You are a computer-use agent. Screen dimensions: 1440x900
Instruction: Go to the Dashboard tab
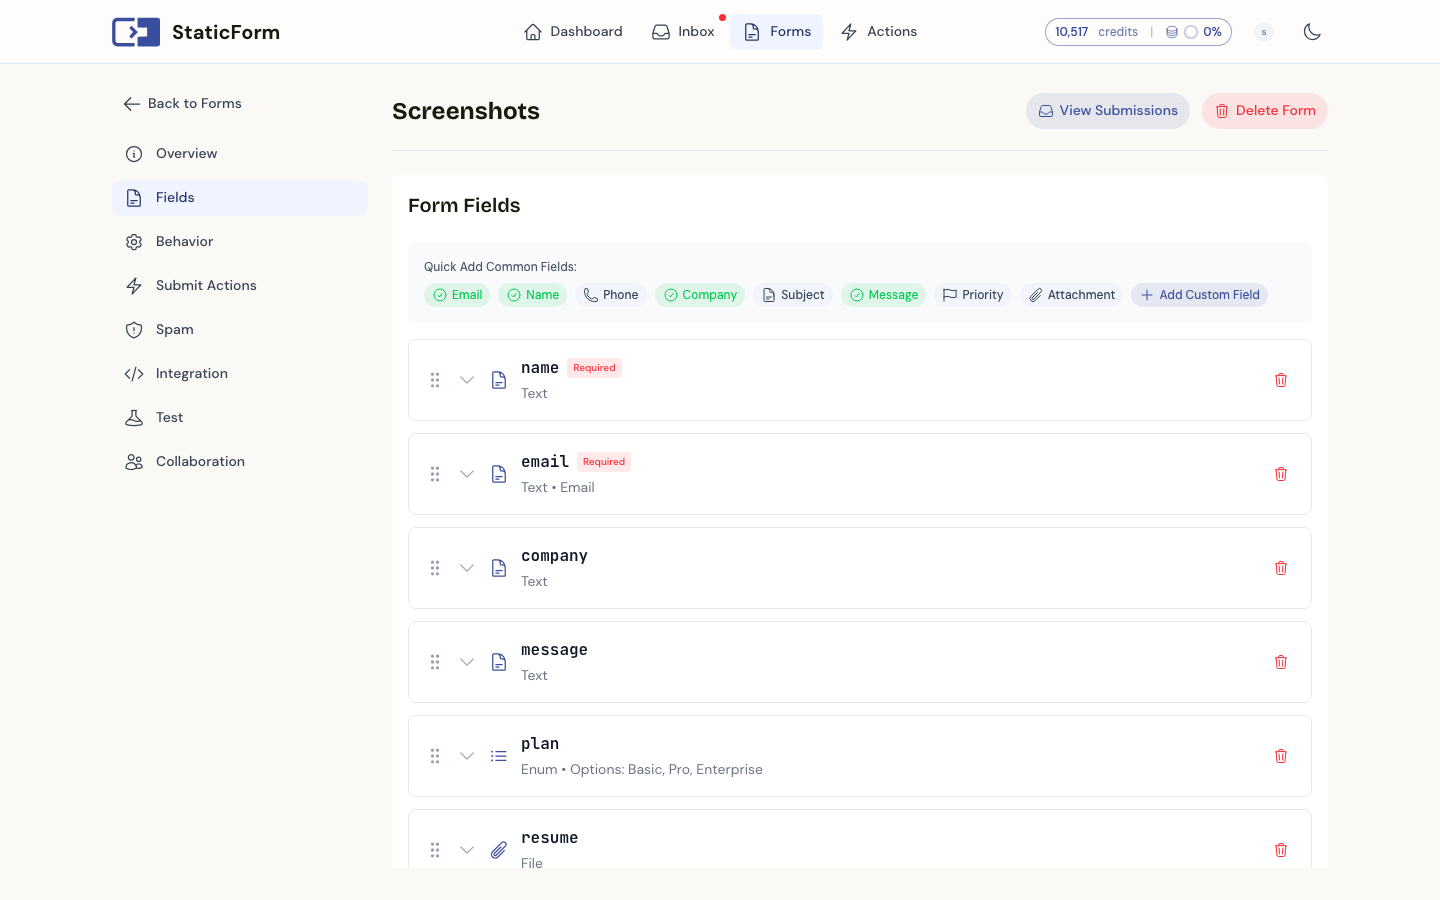point(573,32)
